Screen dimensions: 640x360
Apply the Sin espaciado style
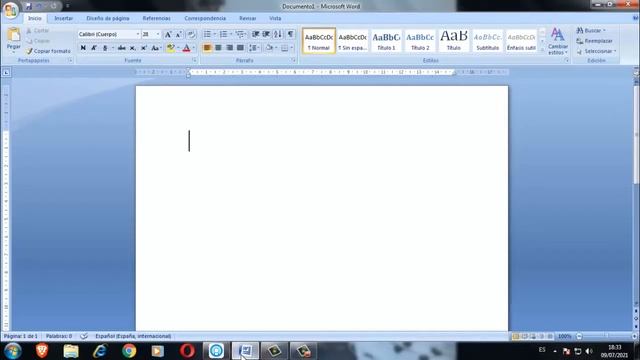click(x=353, y=41)
